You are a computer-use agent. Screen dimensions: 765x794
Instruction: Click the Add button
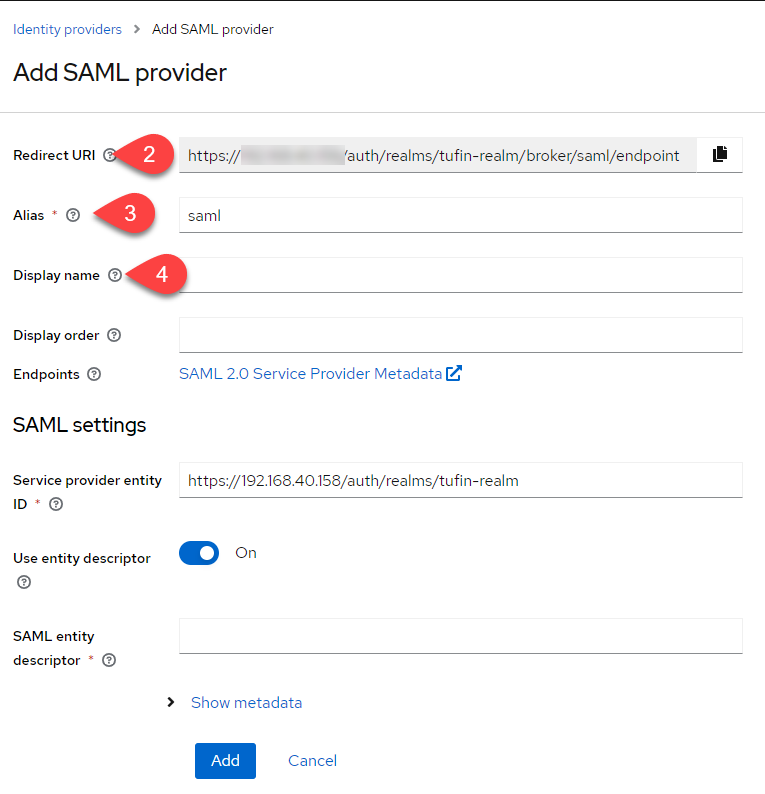(225, 760)
